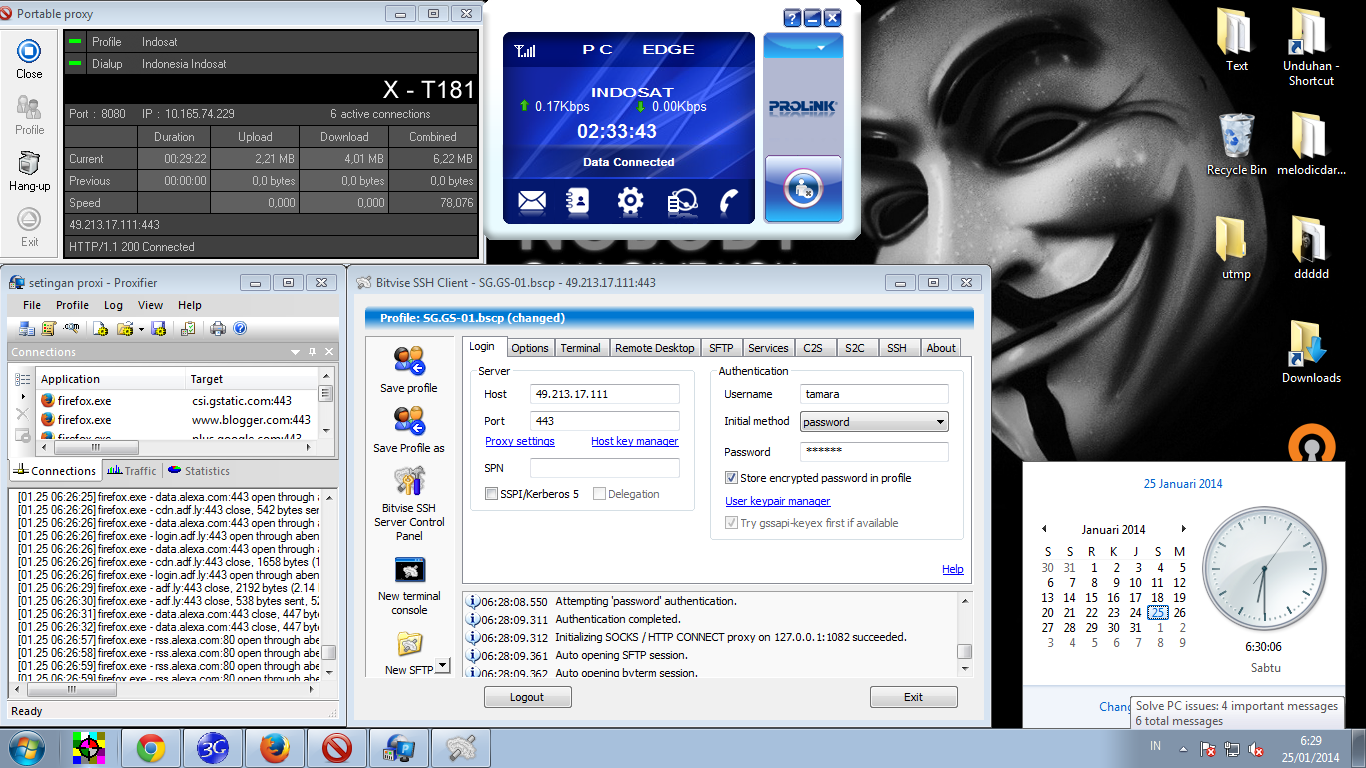Image resolution: width=1366 pixels, height=768 pixels.
Task: Click the Exit icon in Portable proxy
Action: [x=29, y=219]
